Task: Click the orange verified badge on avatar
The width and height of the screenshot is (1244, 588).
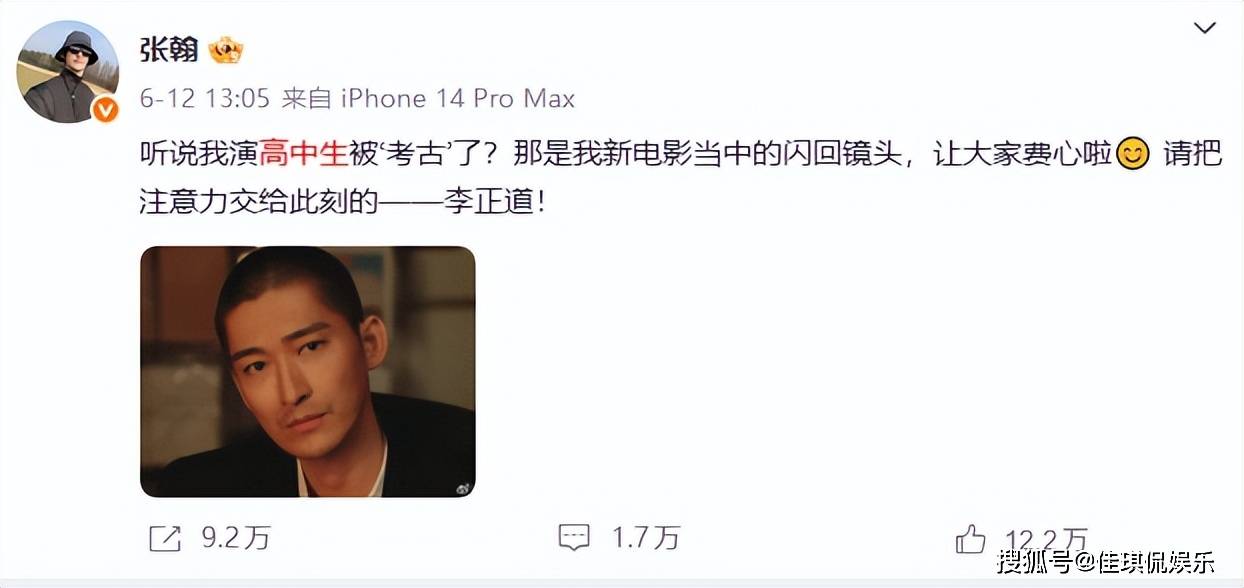Action: click(x=105, y=110)
